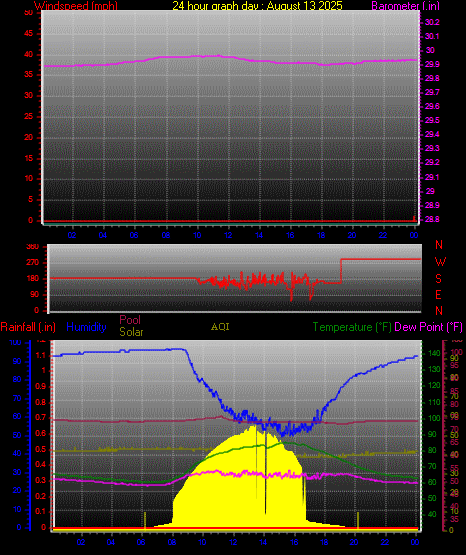
Task: Select the Temperature (°F) legend label
Action: click(352, 327)
